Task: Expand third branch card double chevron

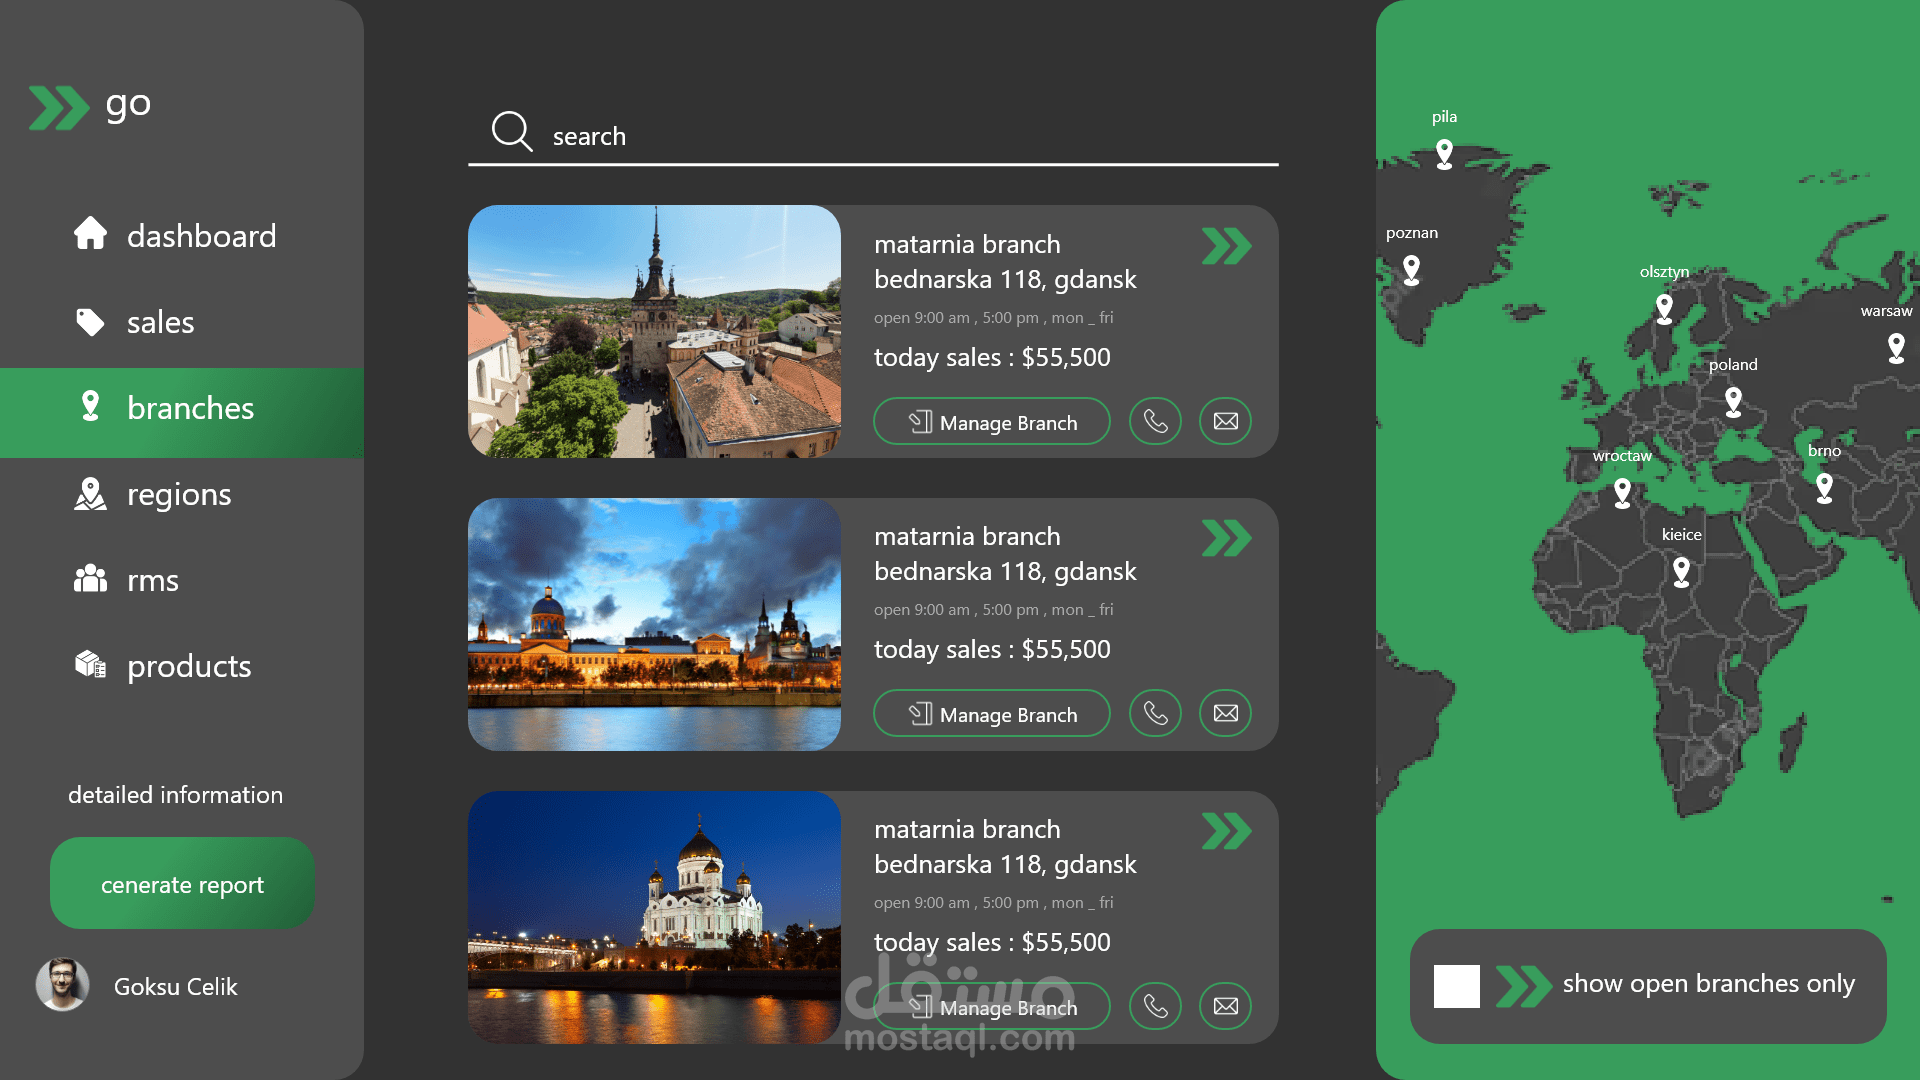Action: pyautogui.click(x=1226, y=831)
